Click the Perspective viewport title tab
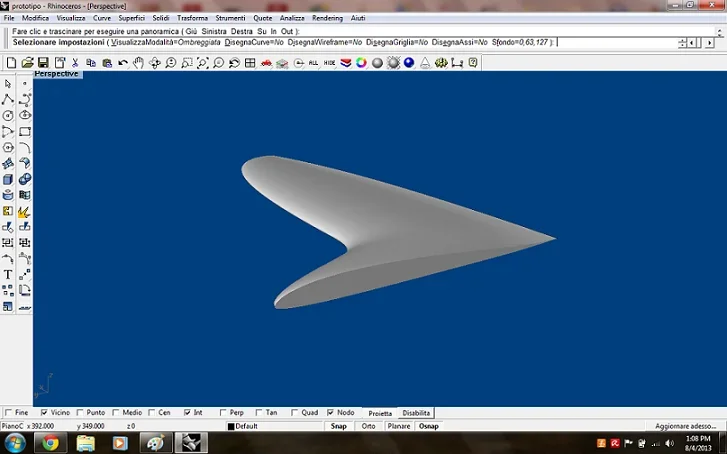 pyautogui.click(x=57, y=74)
